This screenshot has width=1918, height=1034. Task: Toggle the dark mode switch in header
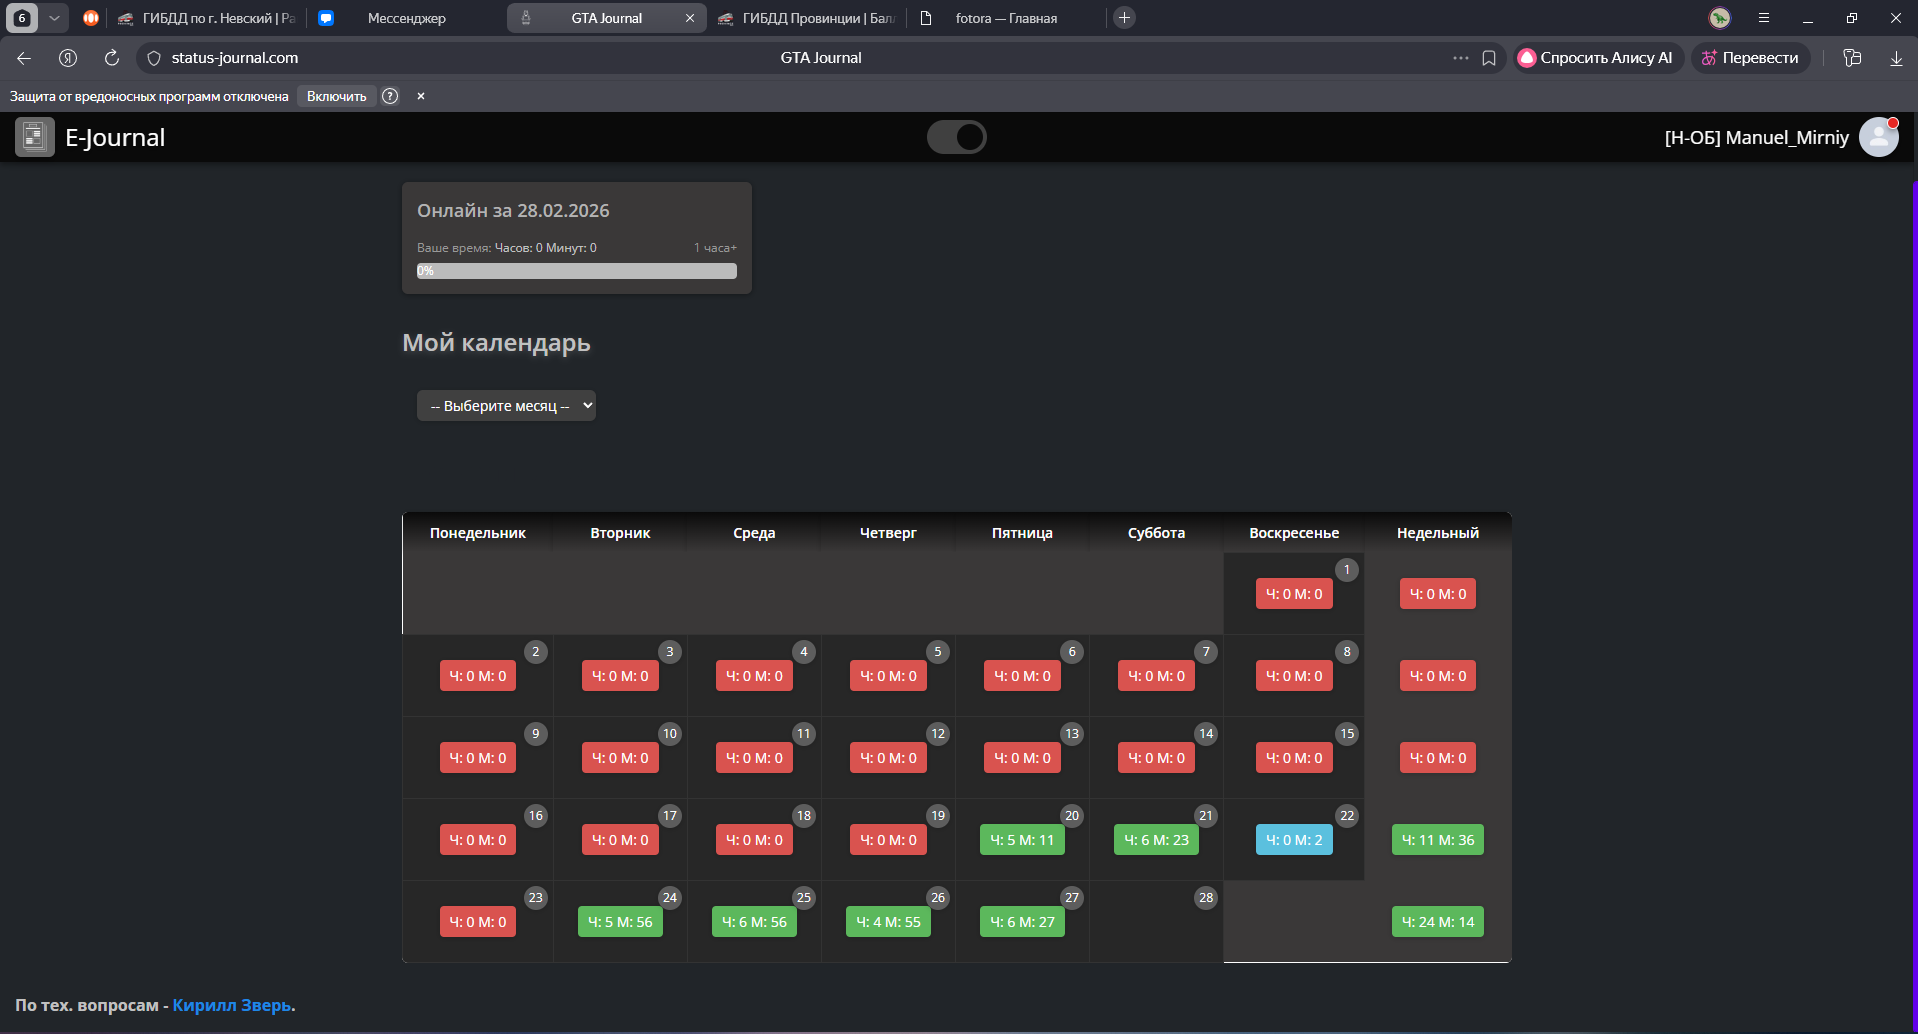tap(956, 137)
